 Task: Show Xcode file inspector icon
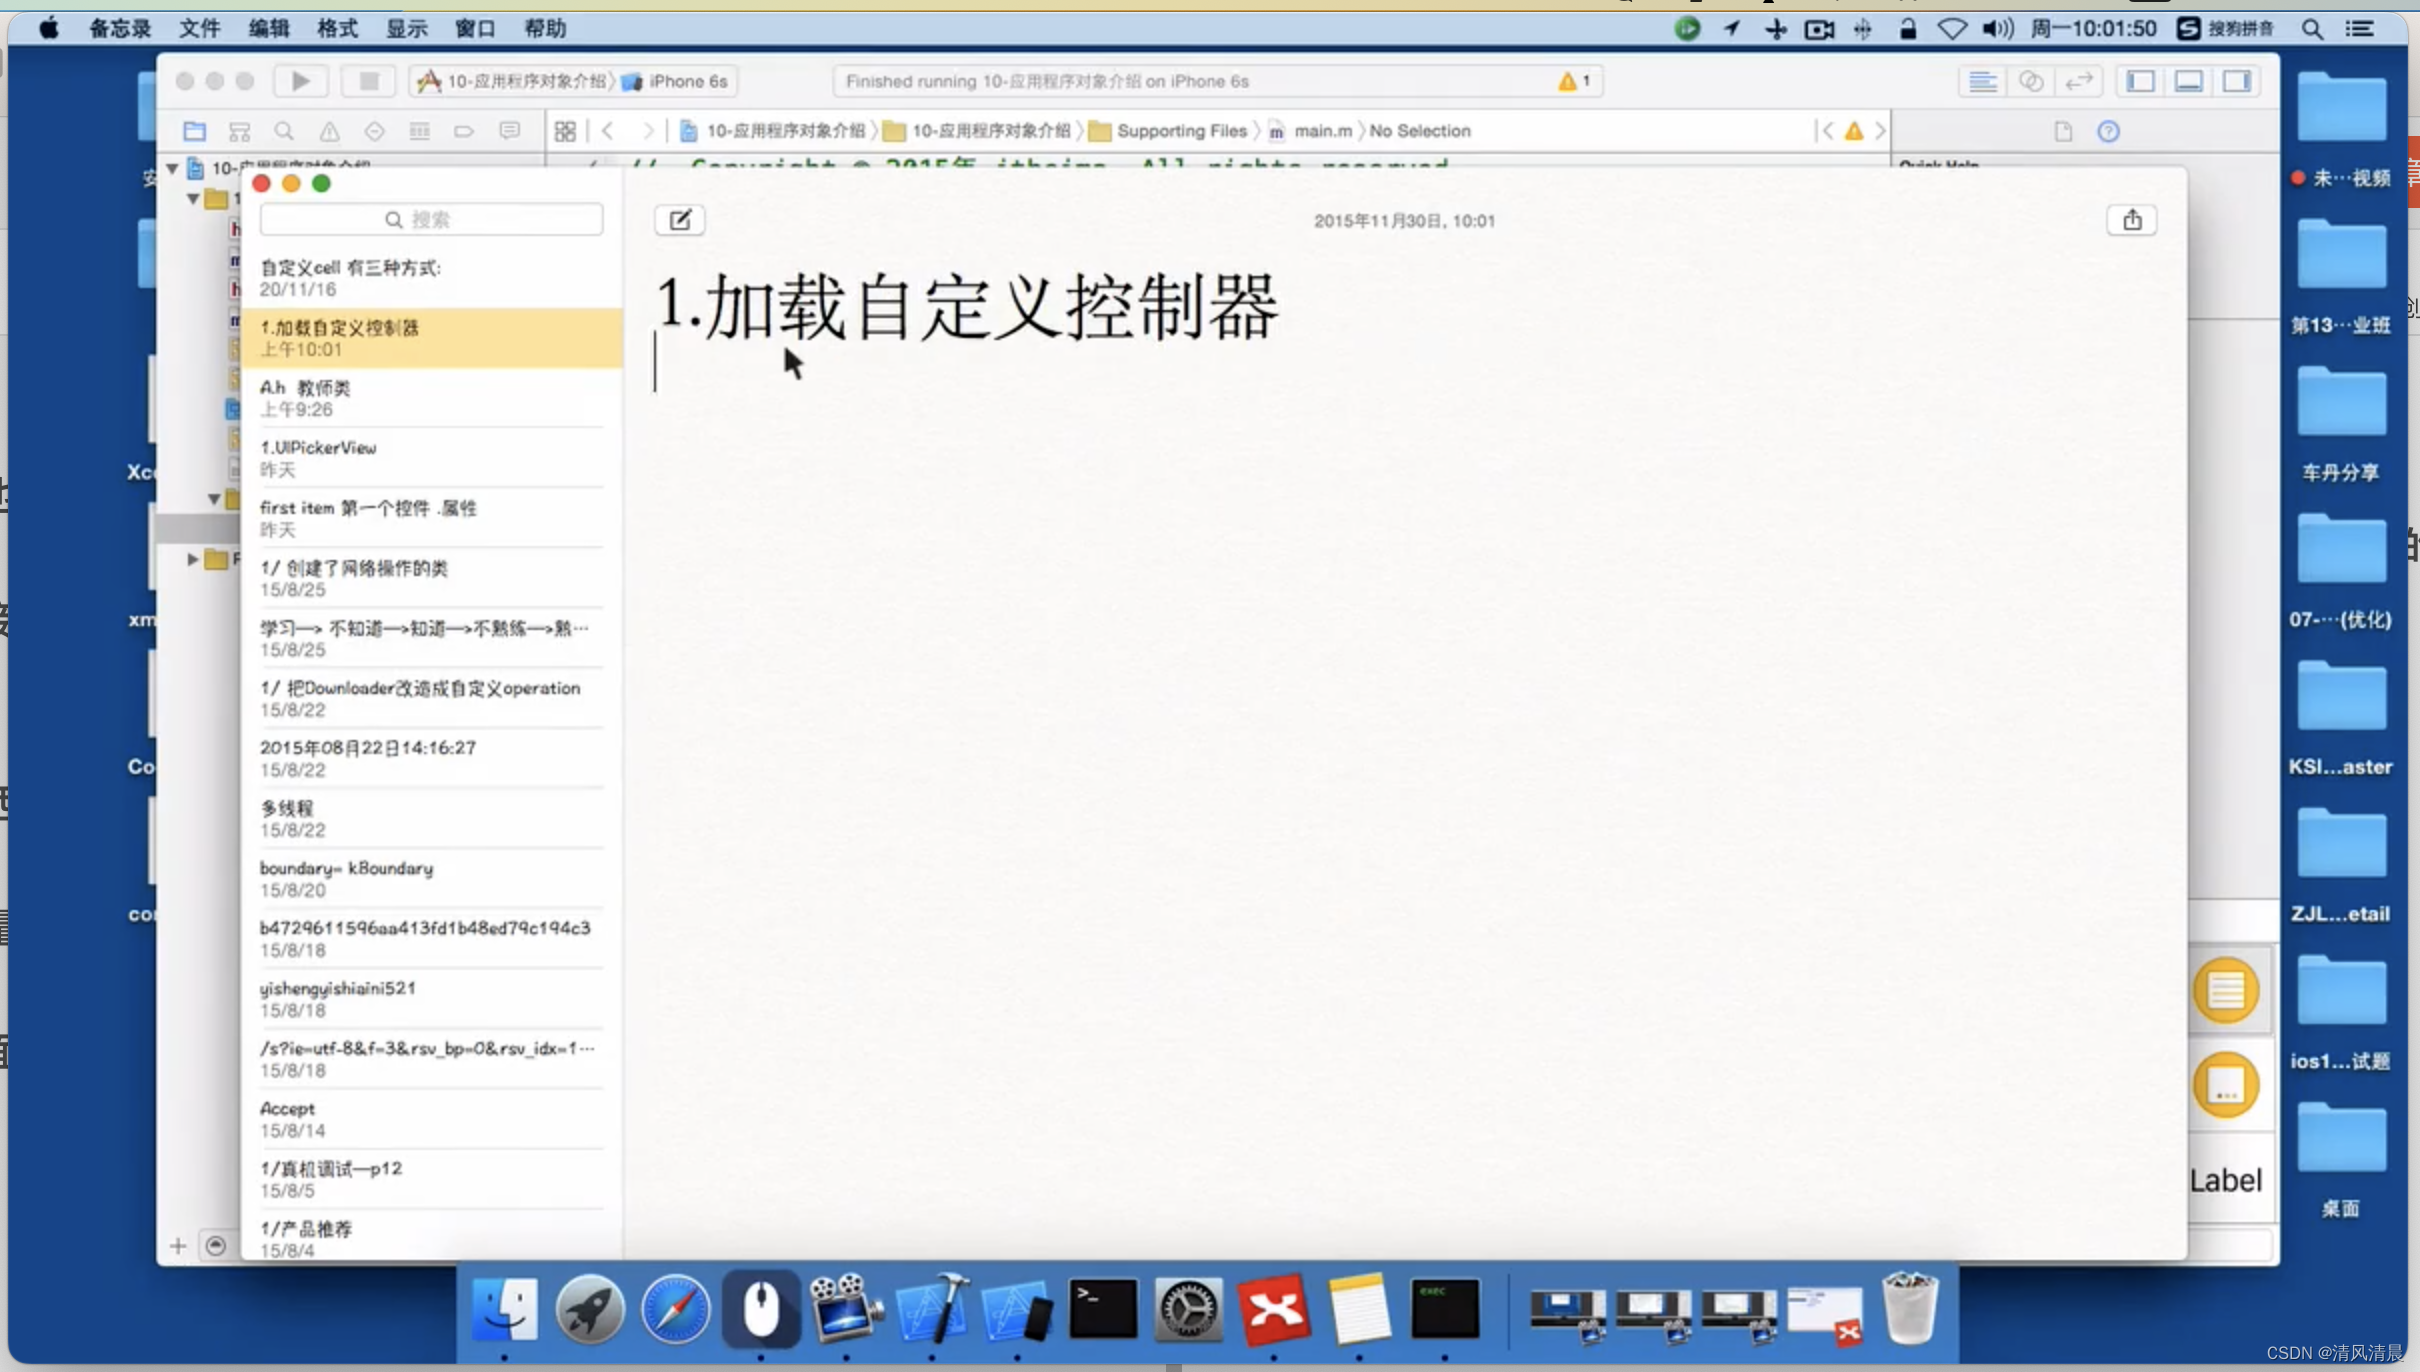pyautogui.click(x=2063, y=131)
